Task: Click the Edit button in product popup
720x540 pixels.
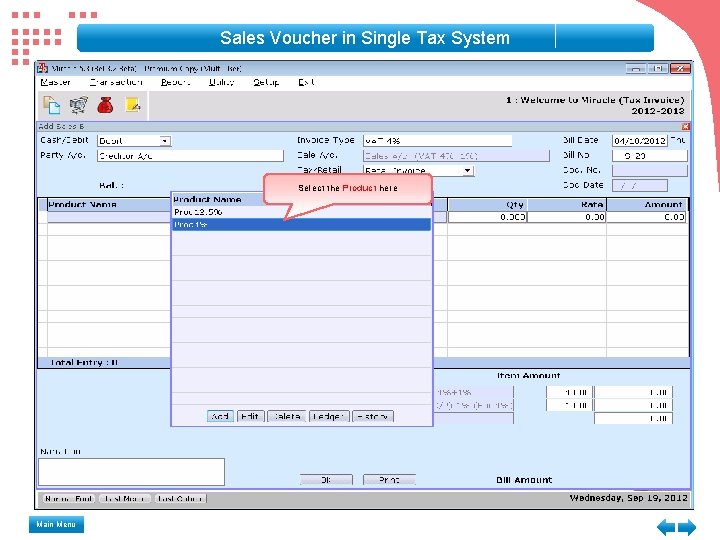Action: (x=251, y=416)
